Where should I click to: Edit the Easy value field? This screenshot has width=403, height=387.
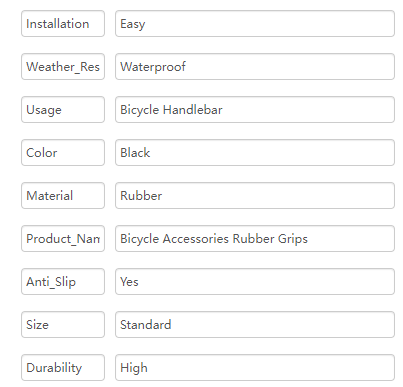point(255,24)
